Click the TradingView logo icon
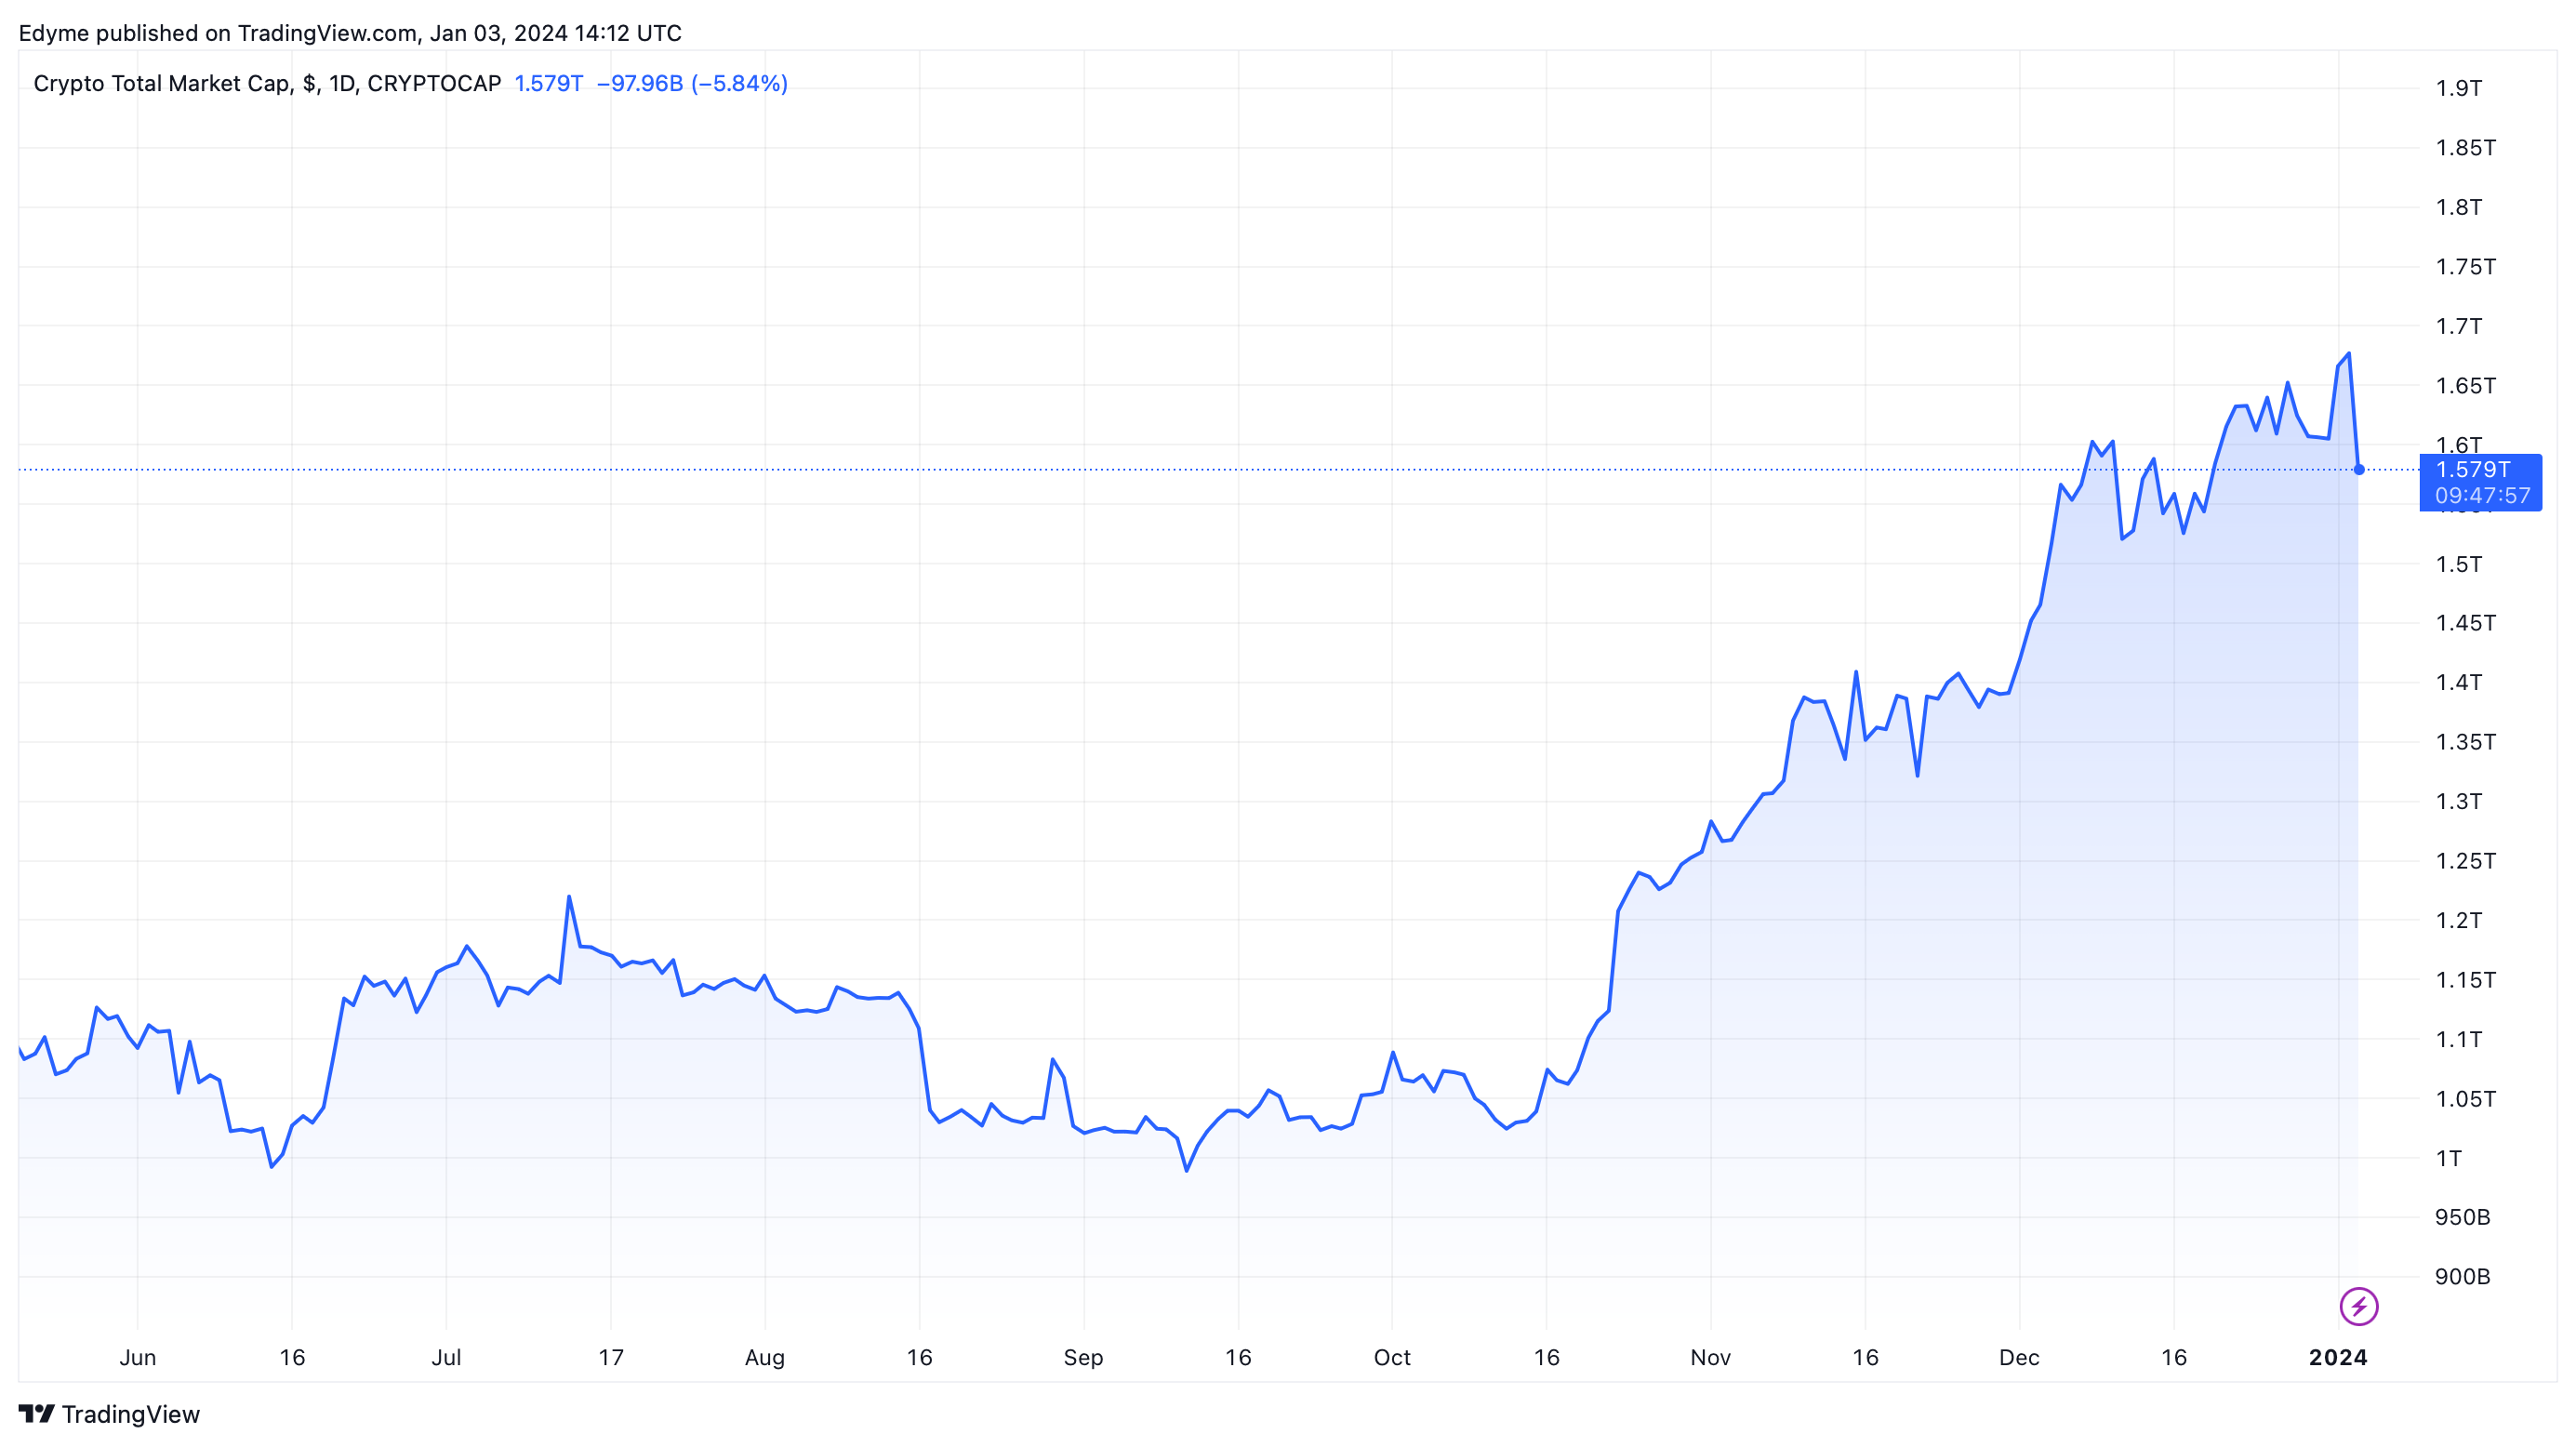Image resolution: width=2576 pixels, height=1447 pixels. [36, 1414]
